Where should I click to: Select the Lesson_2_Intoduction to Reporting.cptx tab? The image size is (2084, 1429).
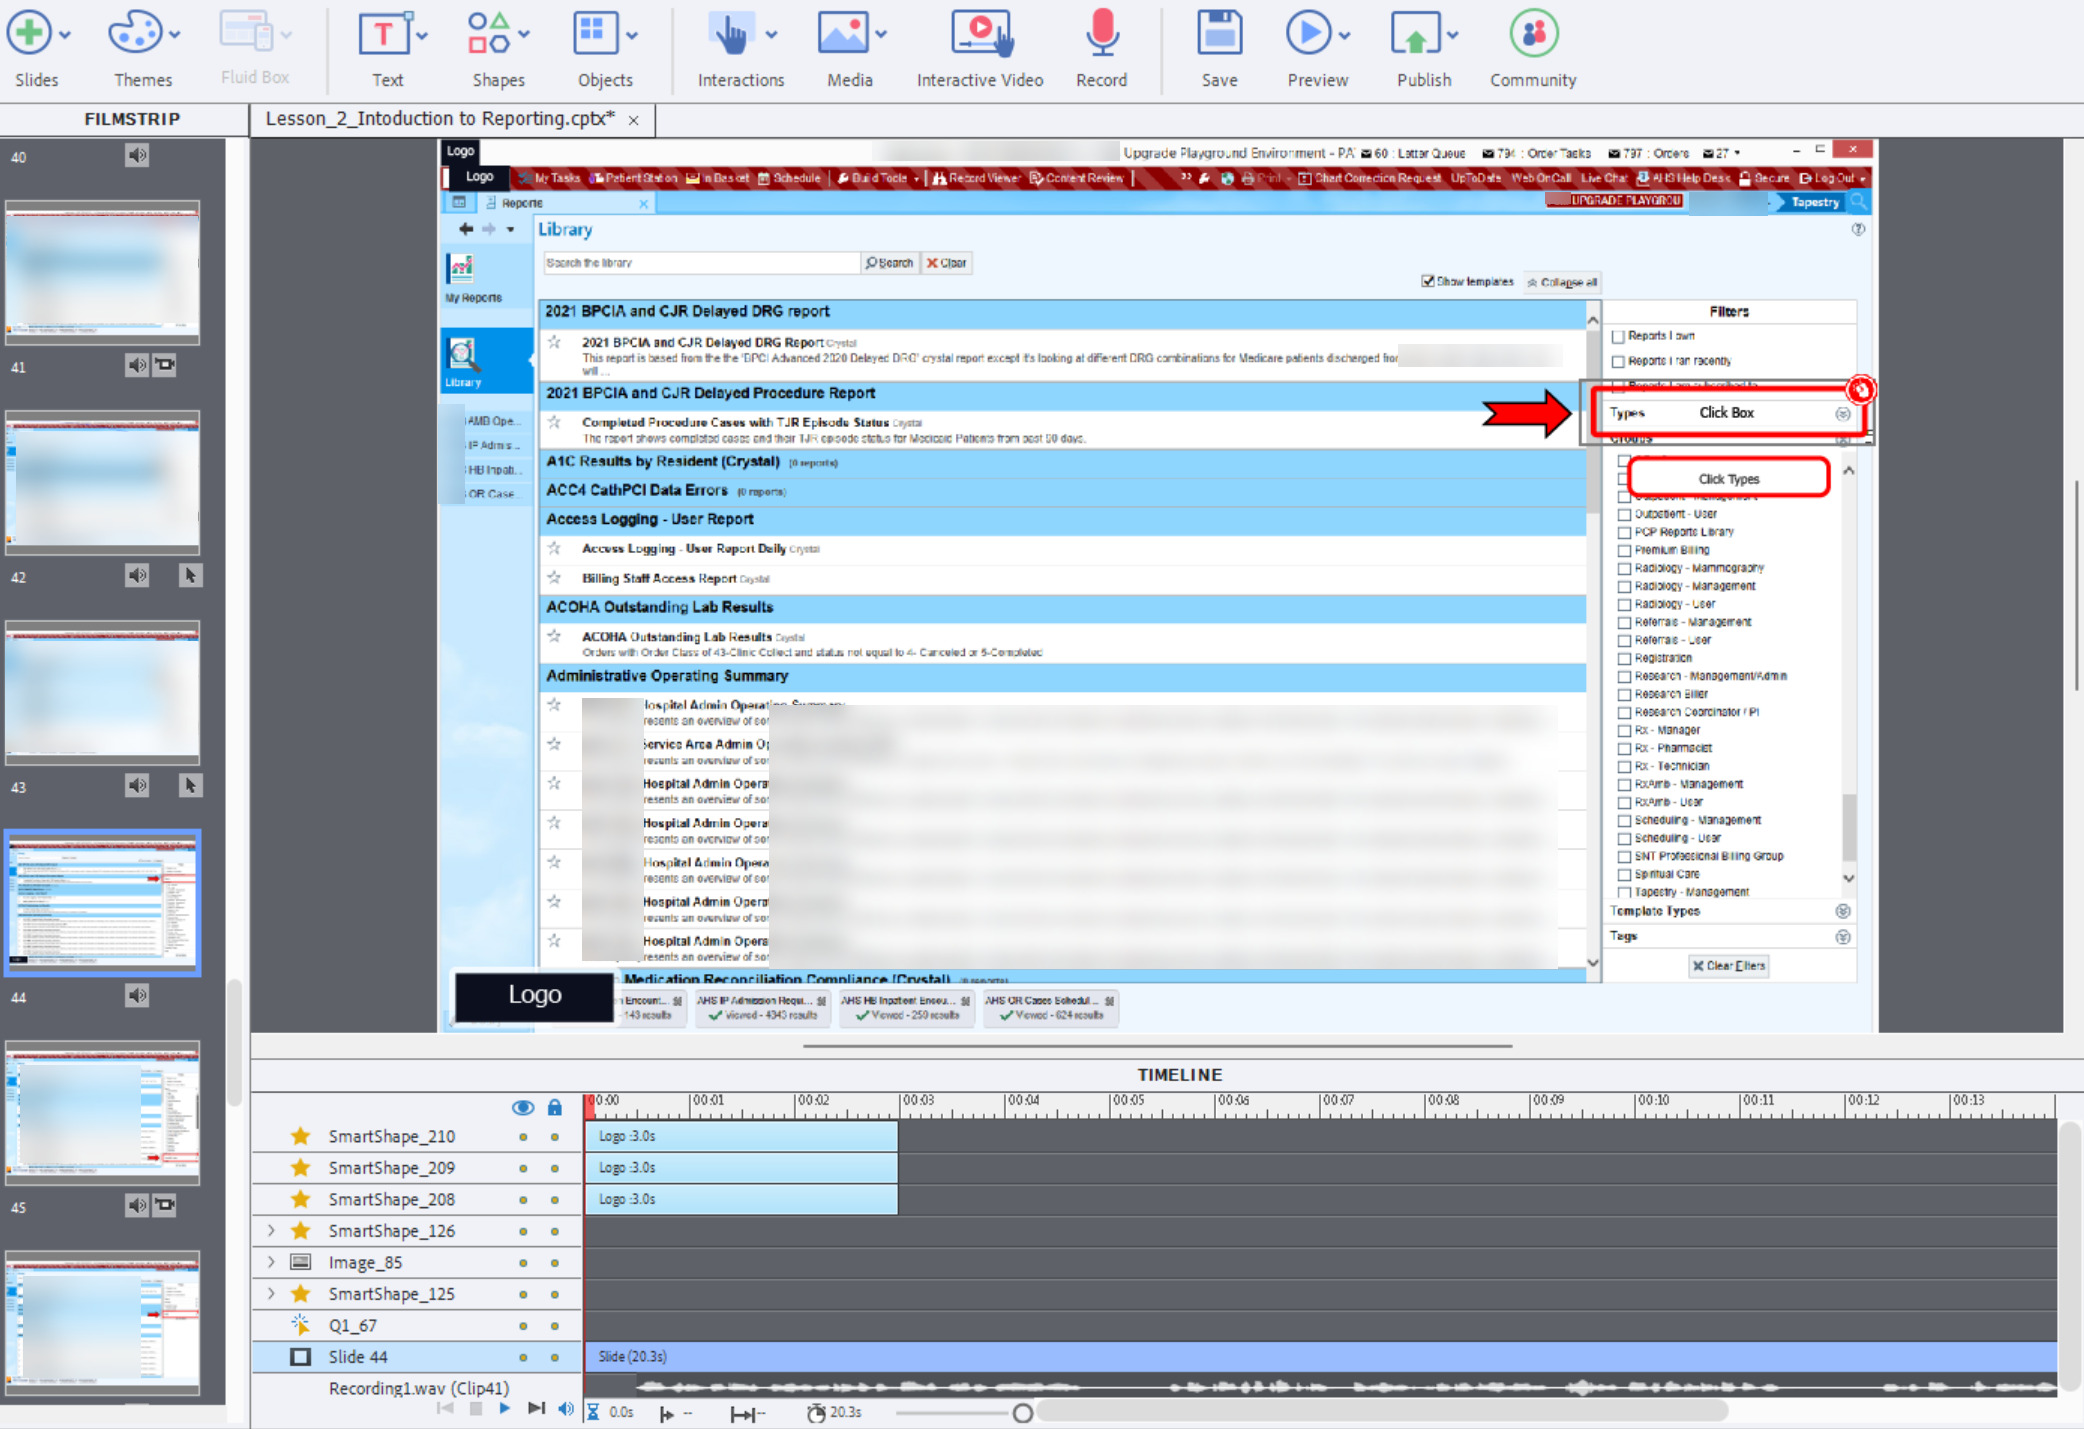point(440,119)
